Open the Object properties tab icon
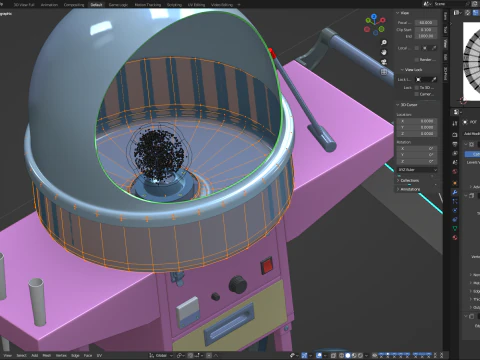Image resolution: width=480 pixels, height=360 pixels. coord(455,183)
